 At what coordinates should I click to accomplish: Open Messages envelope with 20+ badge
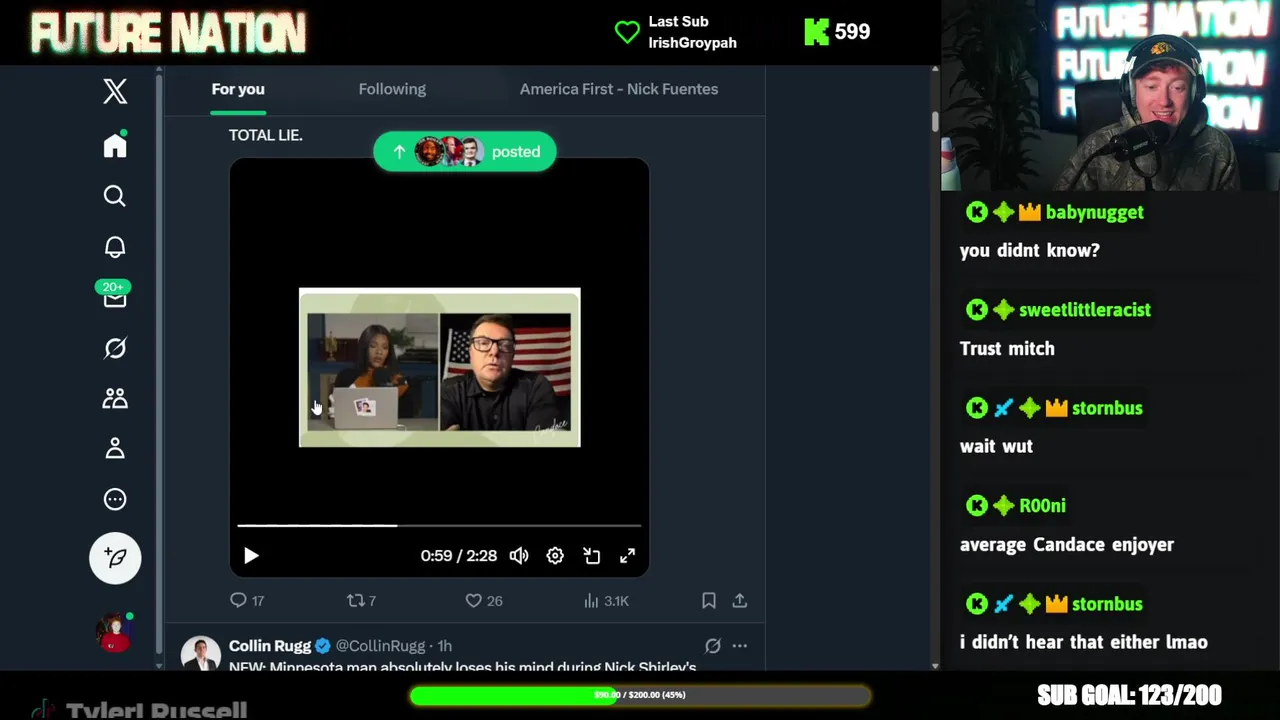(x=114, y=295)
